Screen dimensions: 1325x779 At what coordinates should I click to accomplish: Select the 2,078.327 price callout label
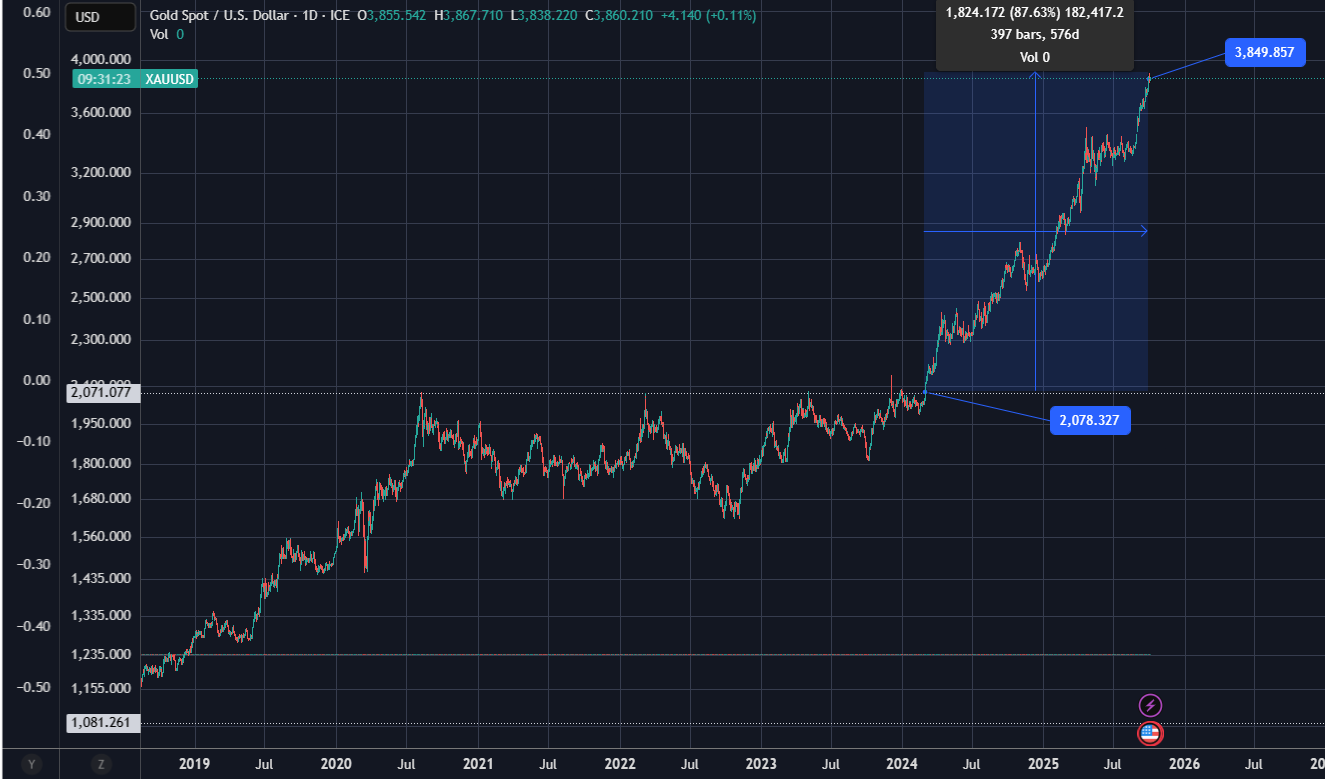(x=1090, y=421)
